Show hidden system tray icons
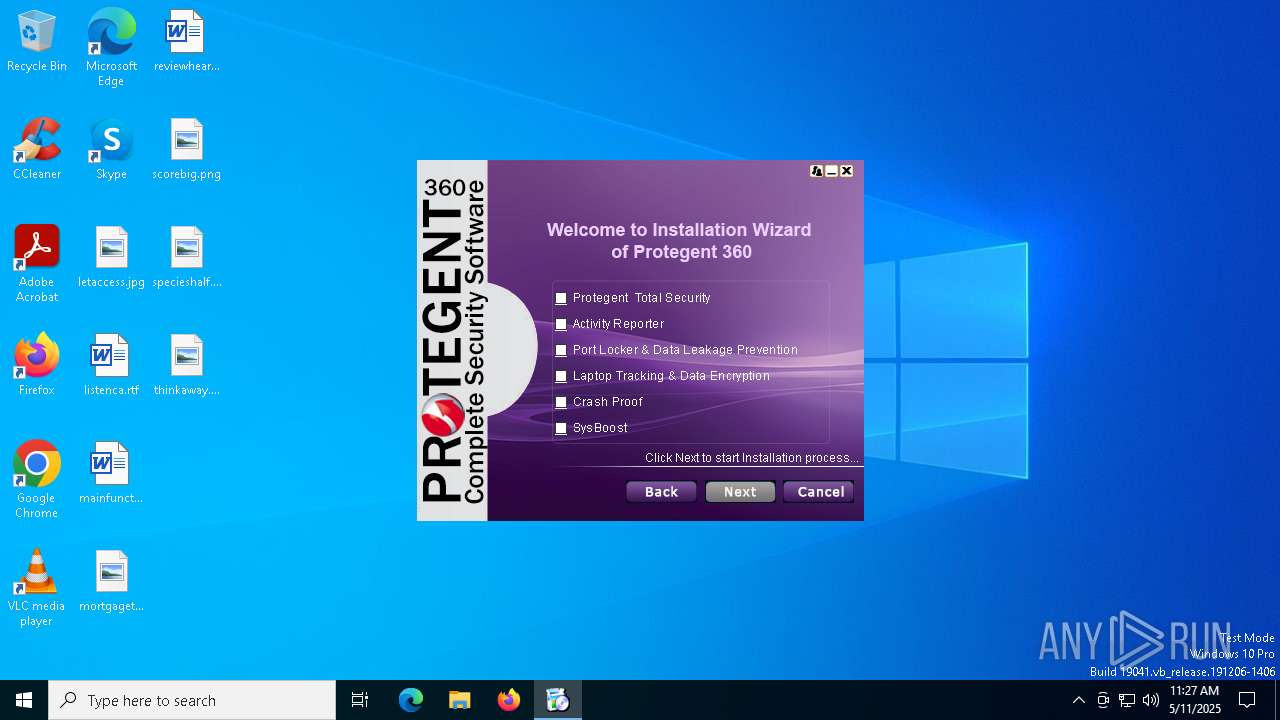The height and width of the screenshot is (720, 1280). [x=1078, y=700]
